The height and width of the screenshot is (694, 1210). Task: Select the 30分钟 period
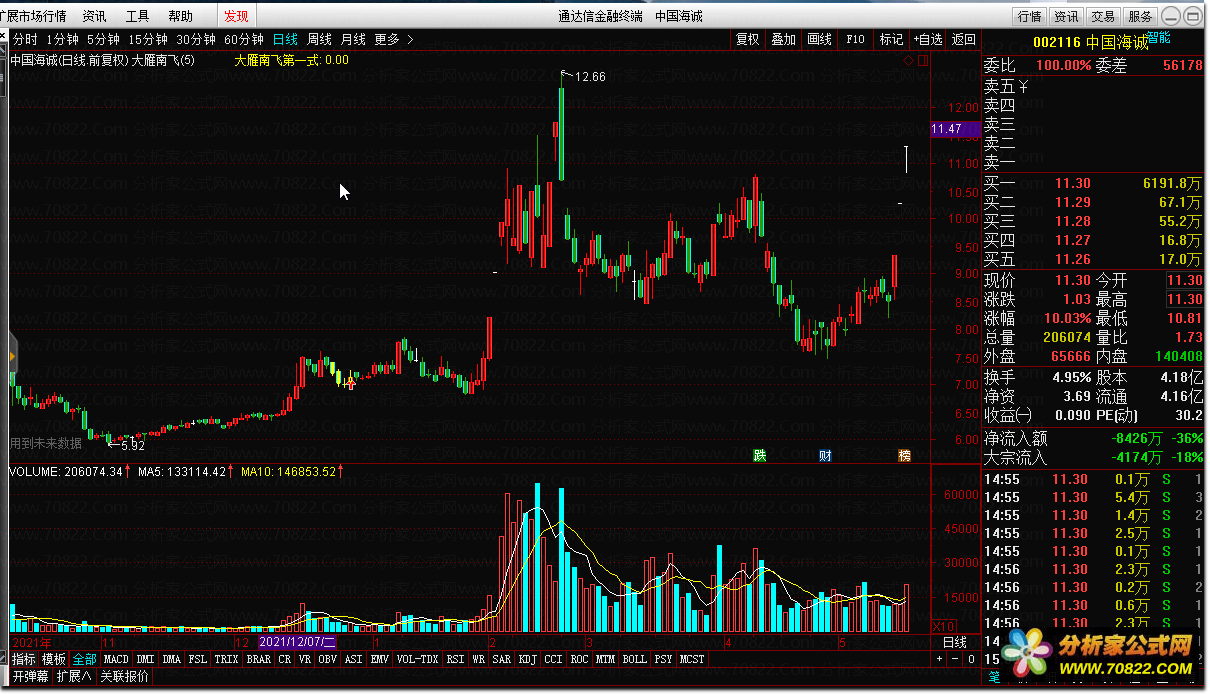[196, 39]
